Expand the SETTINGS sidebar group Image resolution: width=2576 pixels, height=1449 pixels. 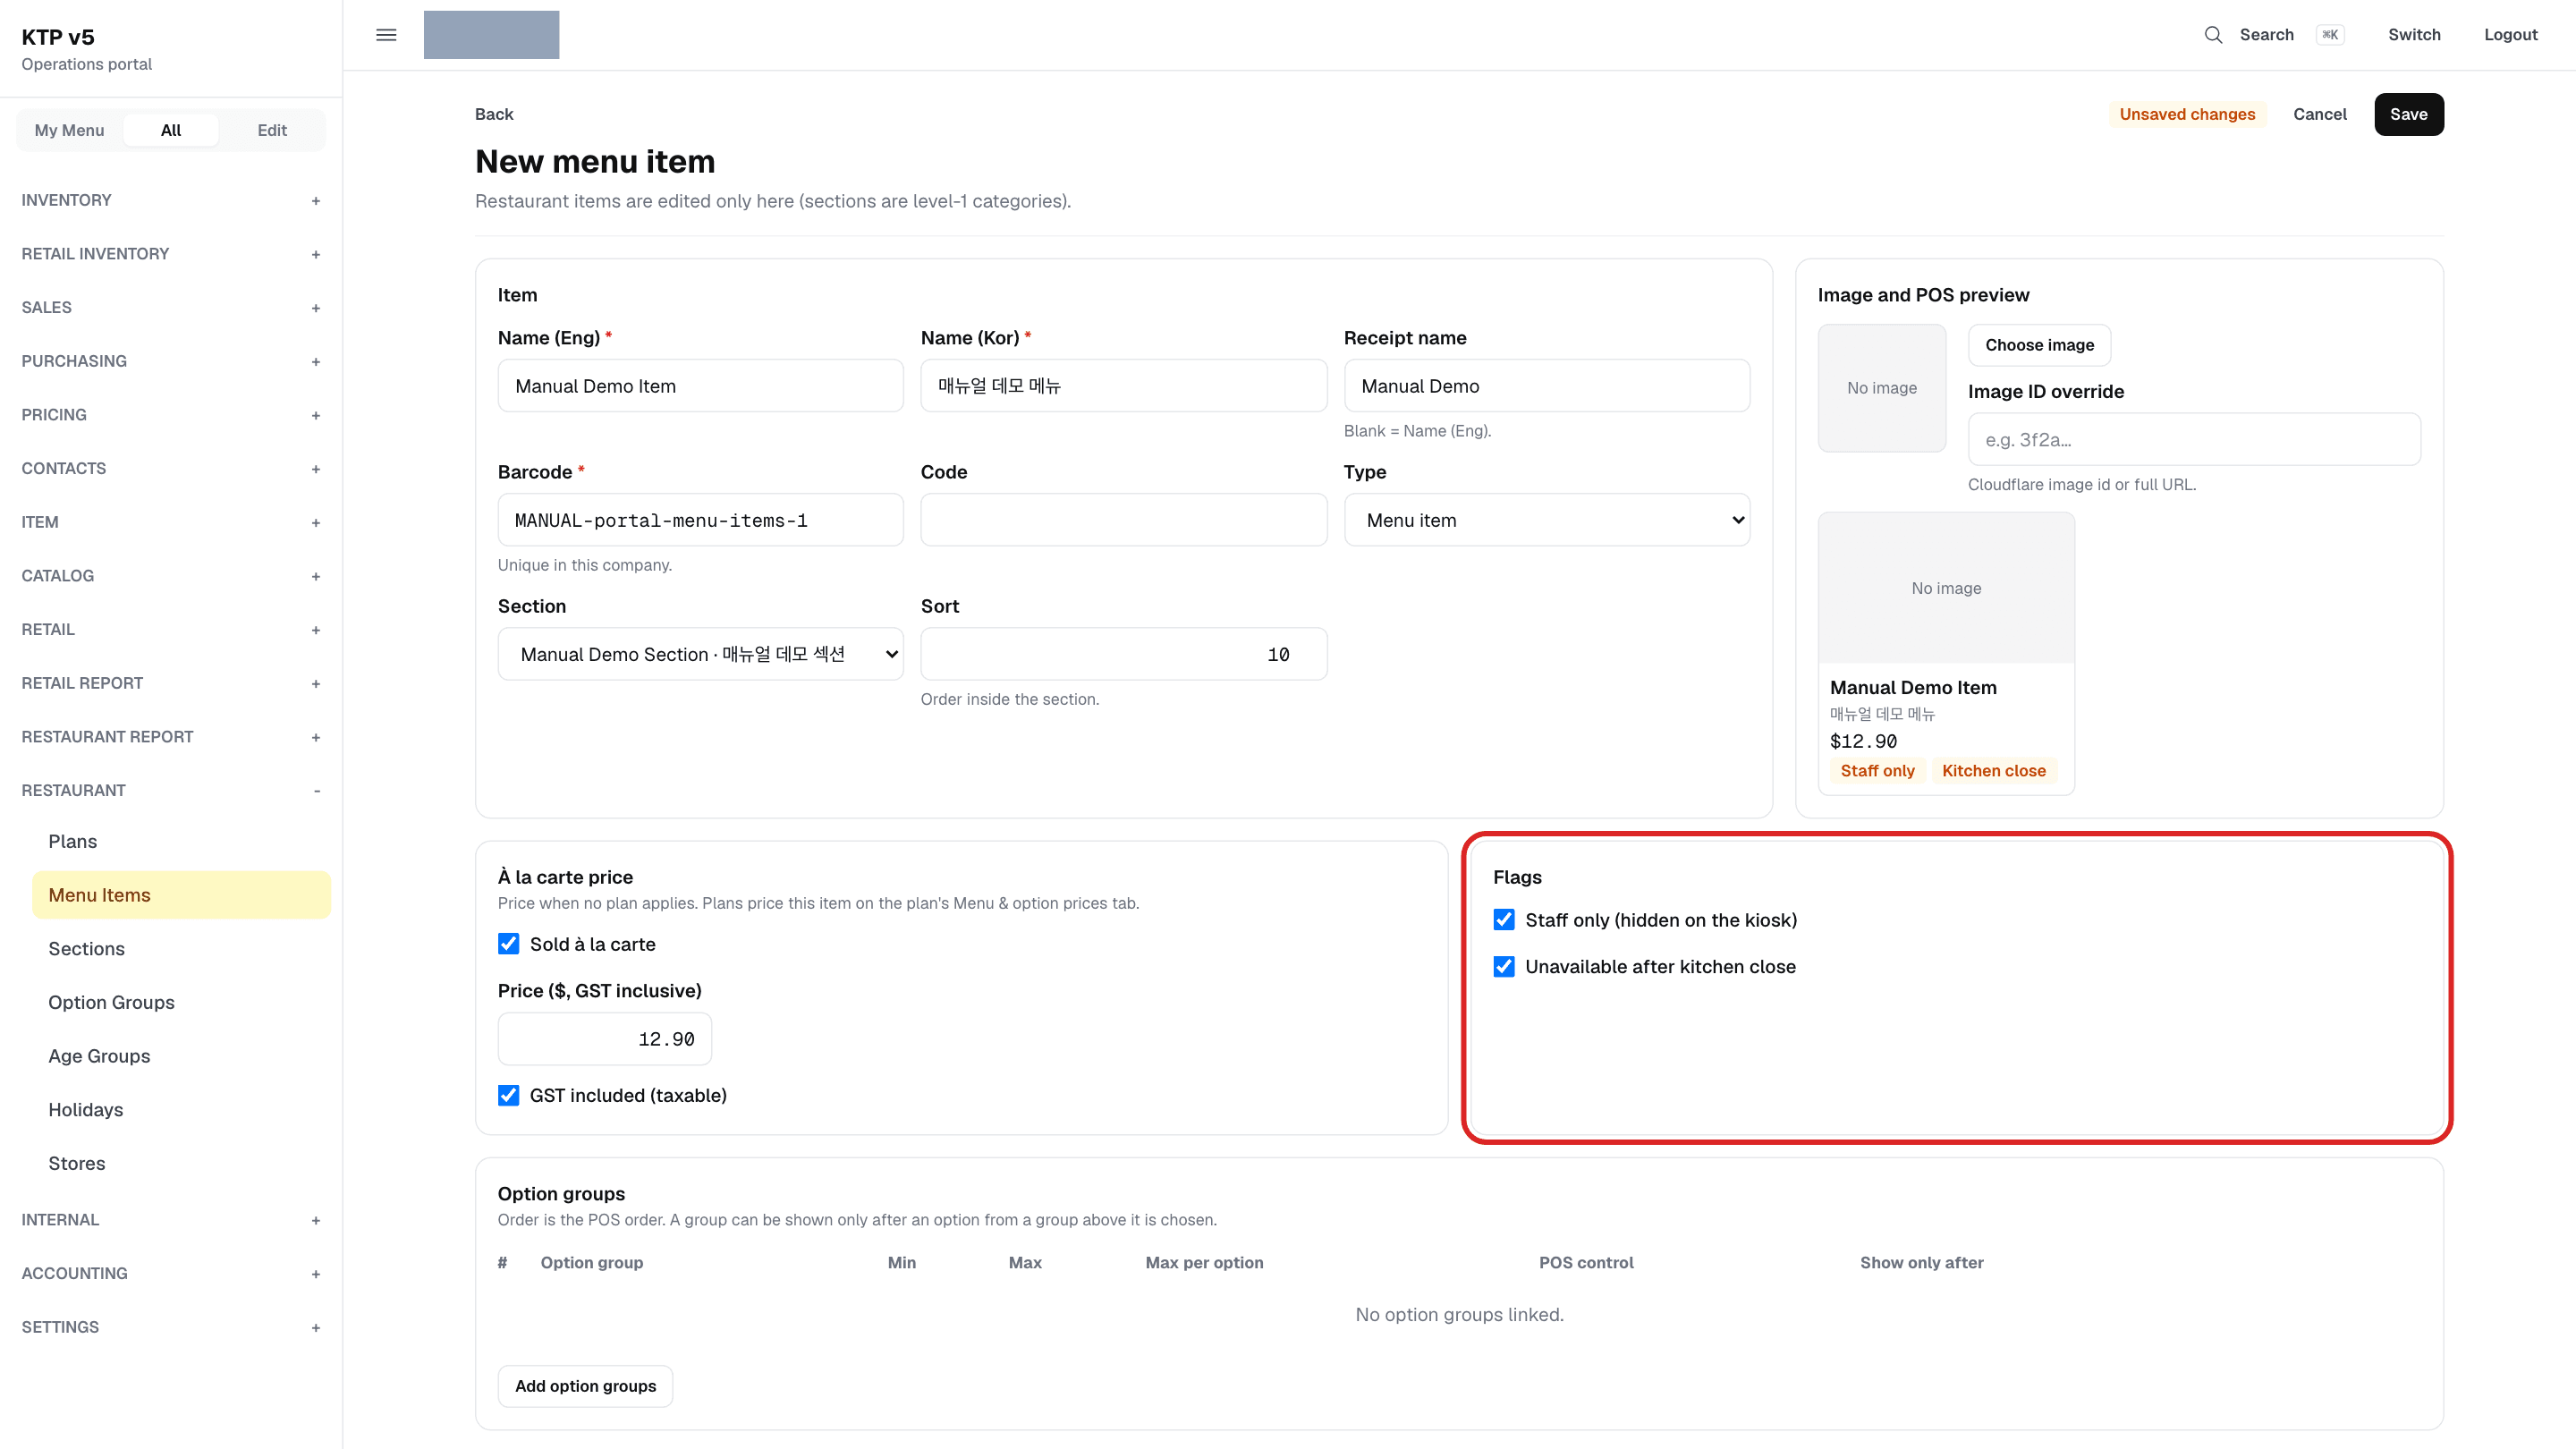171,1327
